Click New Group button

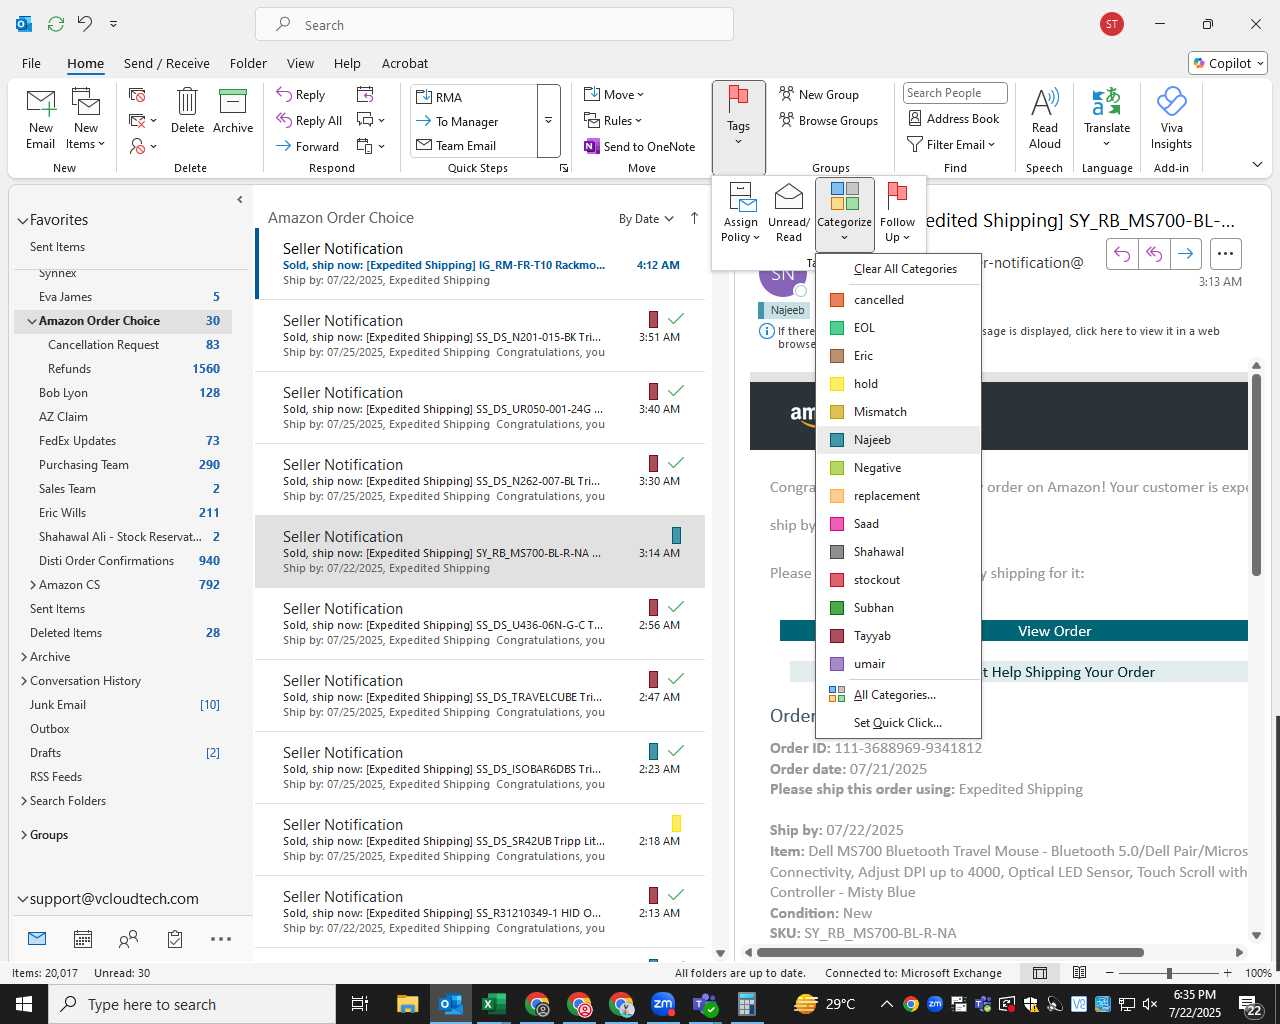click(820, 94)
